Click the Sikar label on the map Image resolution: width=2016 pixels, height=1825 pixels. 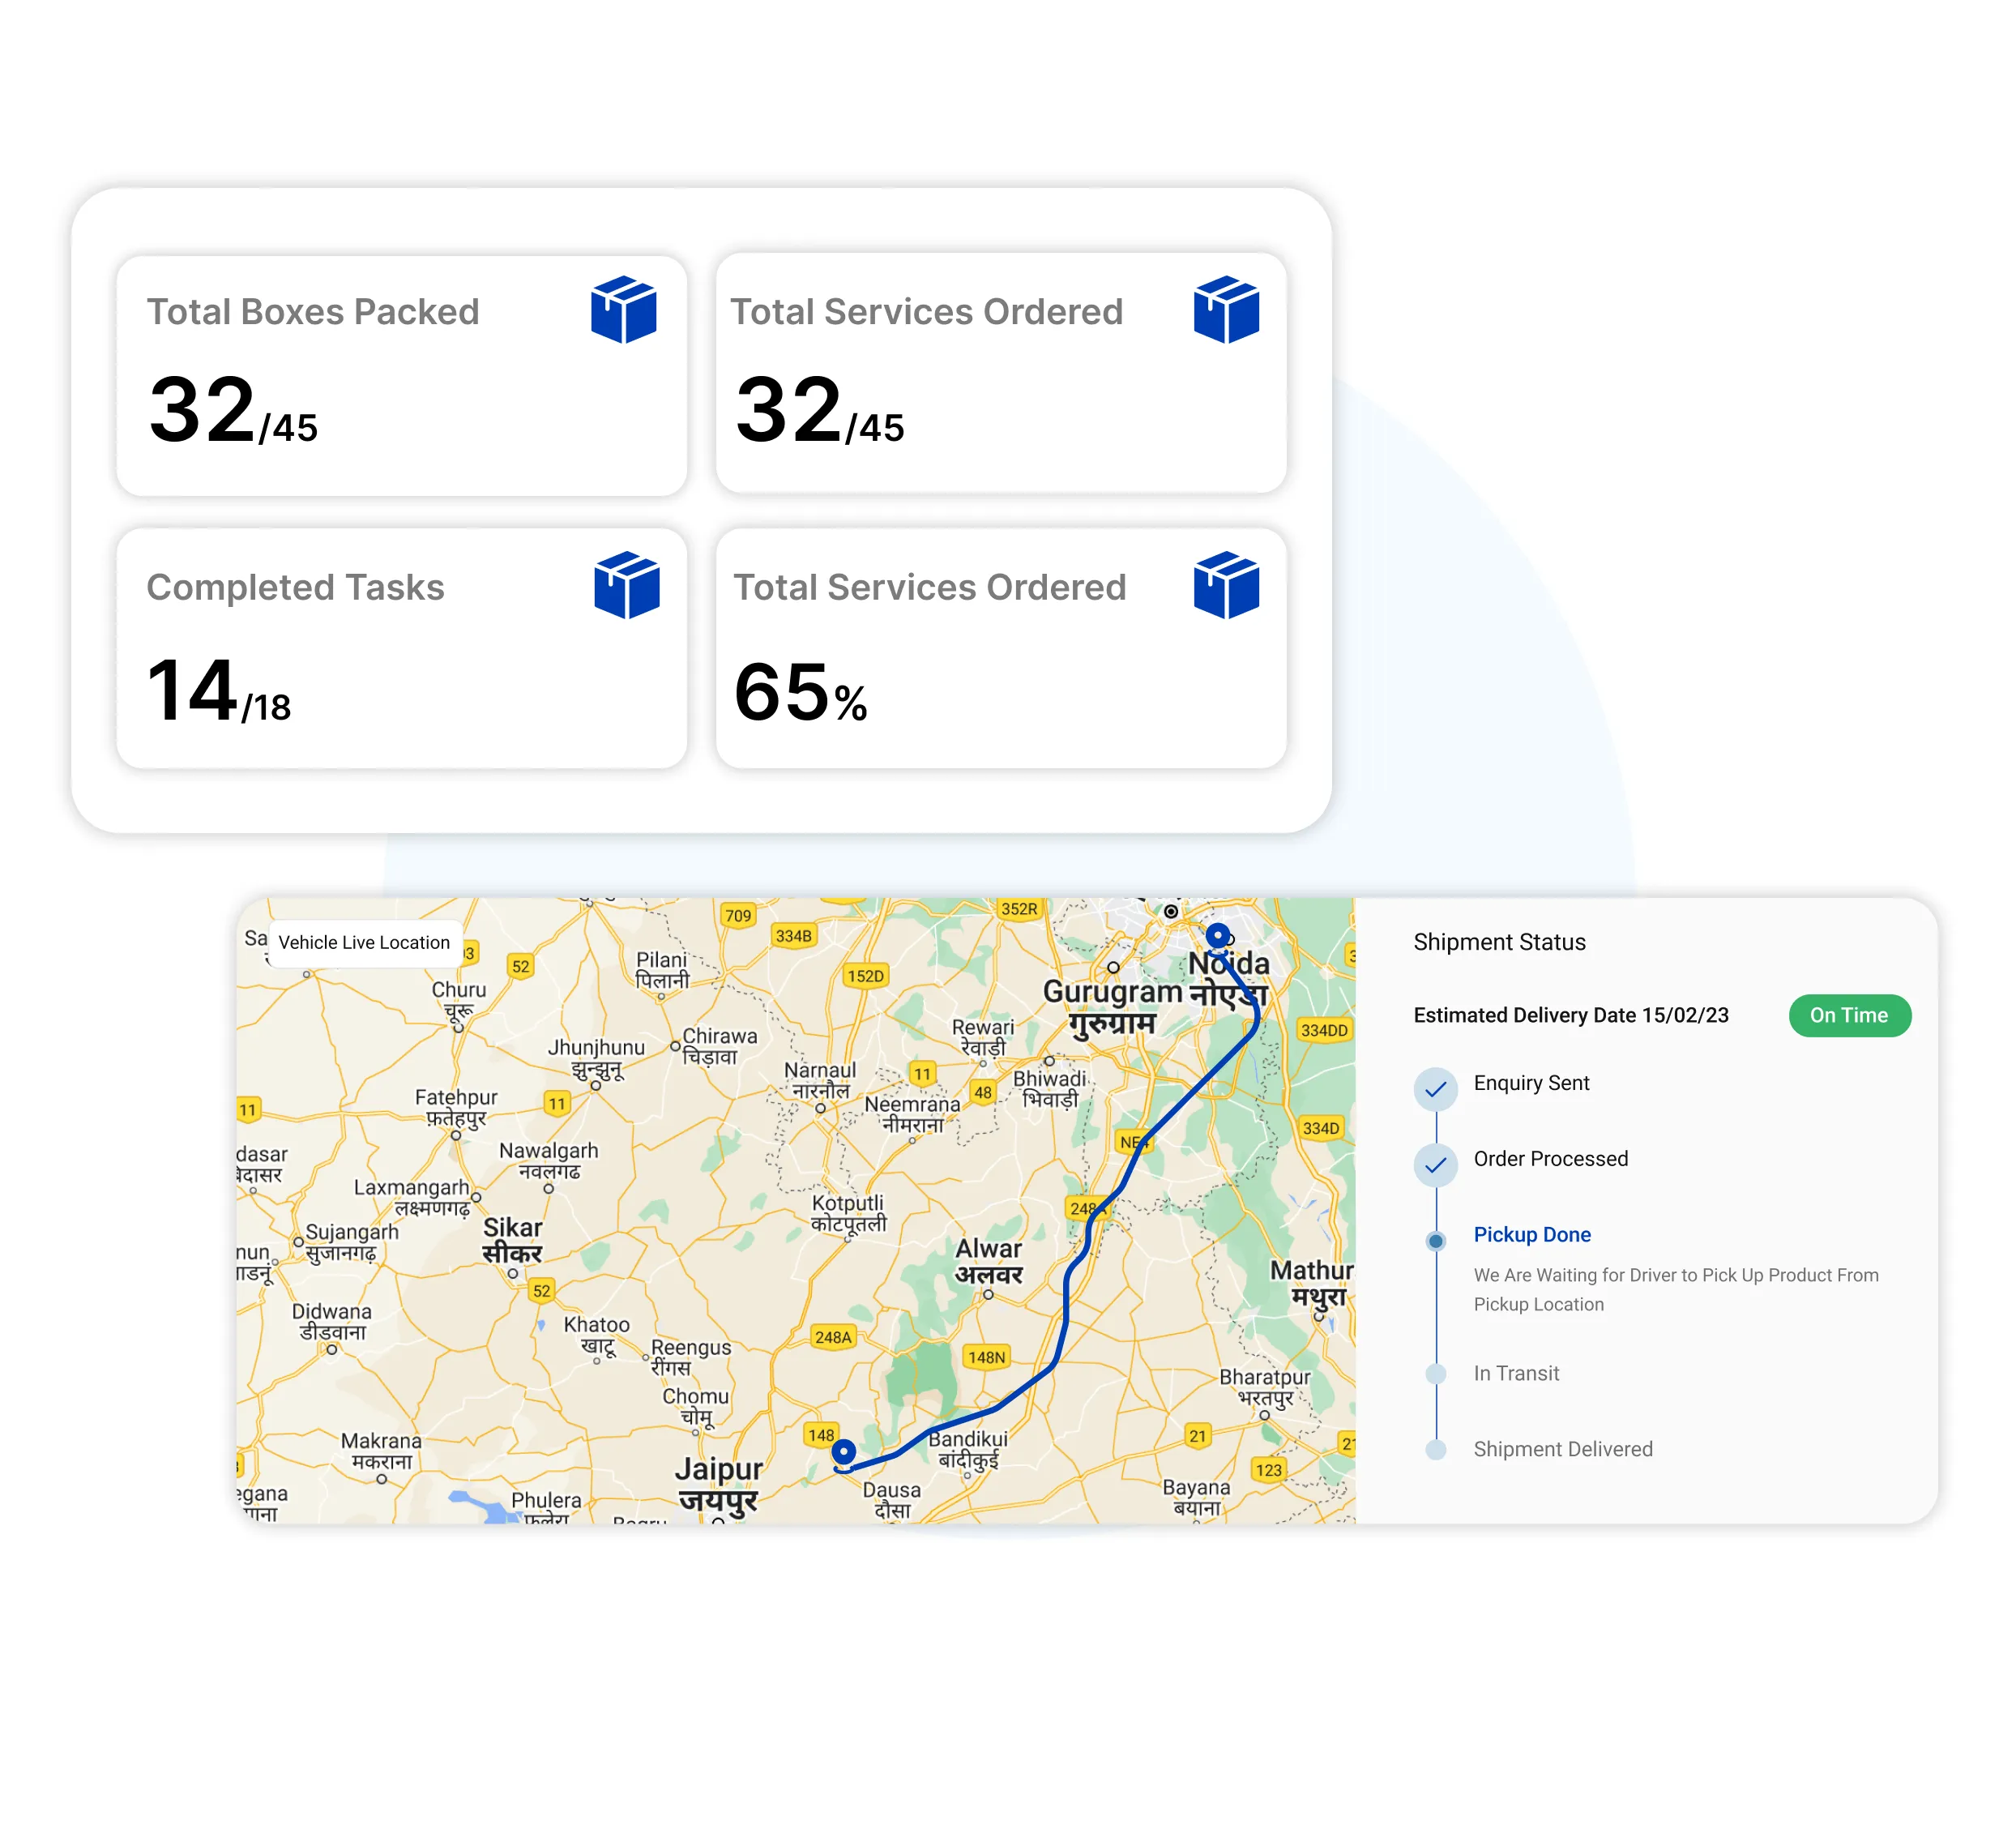512,1240
